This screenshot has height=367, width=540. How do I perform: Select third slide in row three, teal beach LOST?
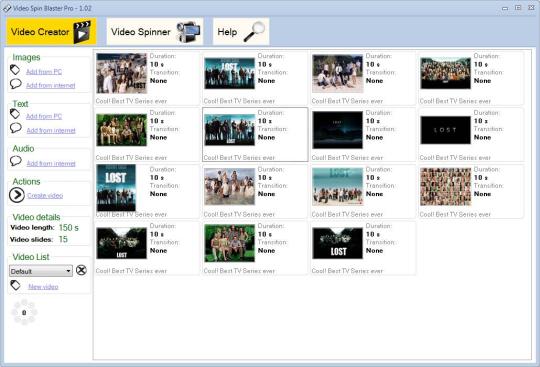pos(338,187)
